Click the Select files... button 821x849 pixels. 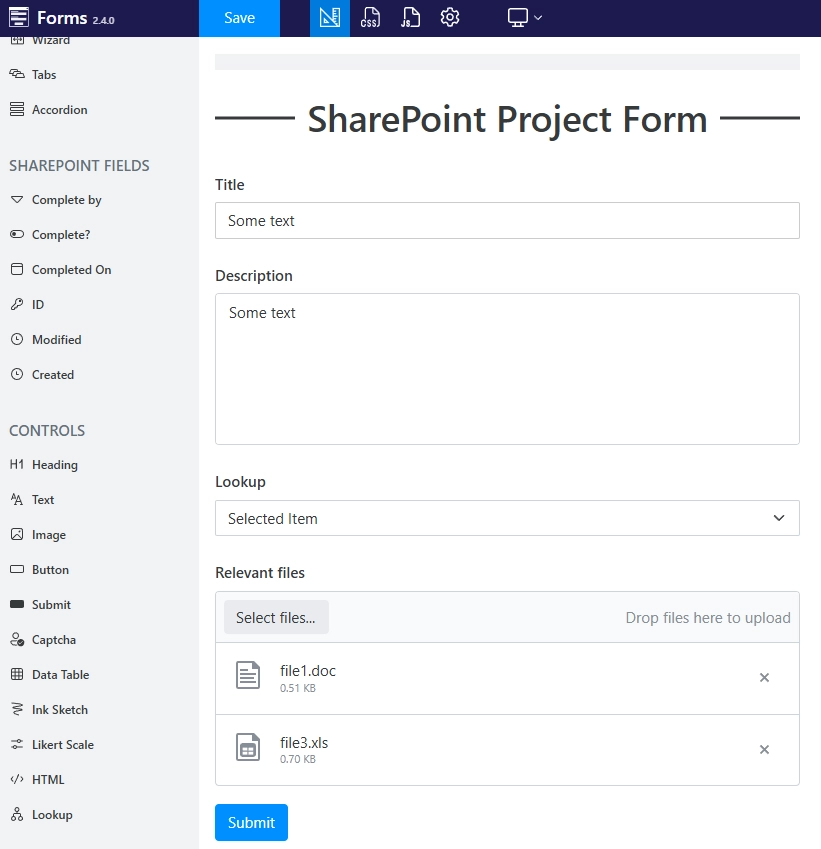tap(276, 617)
